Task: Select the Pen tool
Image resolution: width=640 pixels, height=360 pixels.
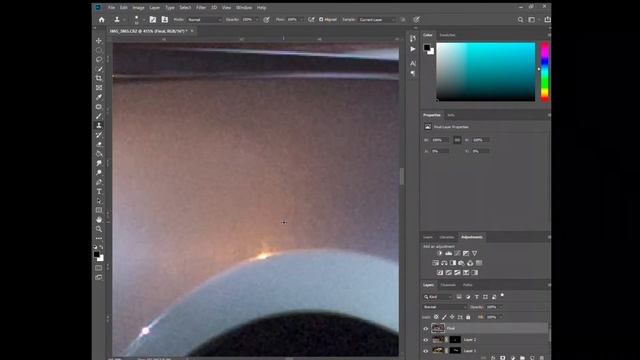Action: coord(99,182)
